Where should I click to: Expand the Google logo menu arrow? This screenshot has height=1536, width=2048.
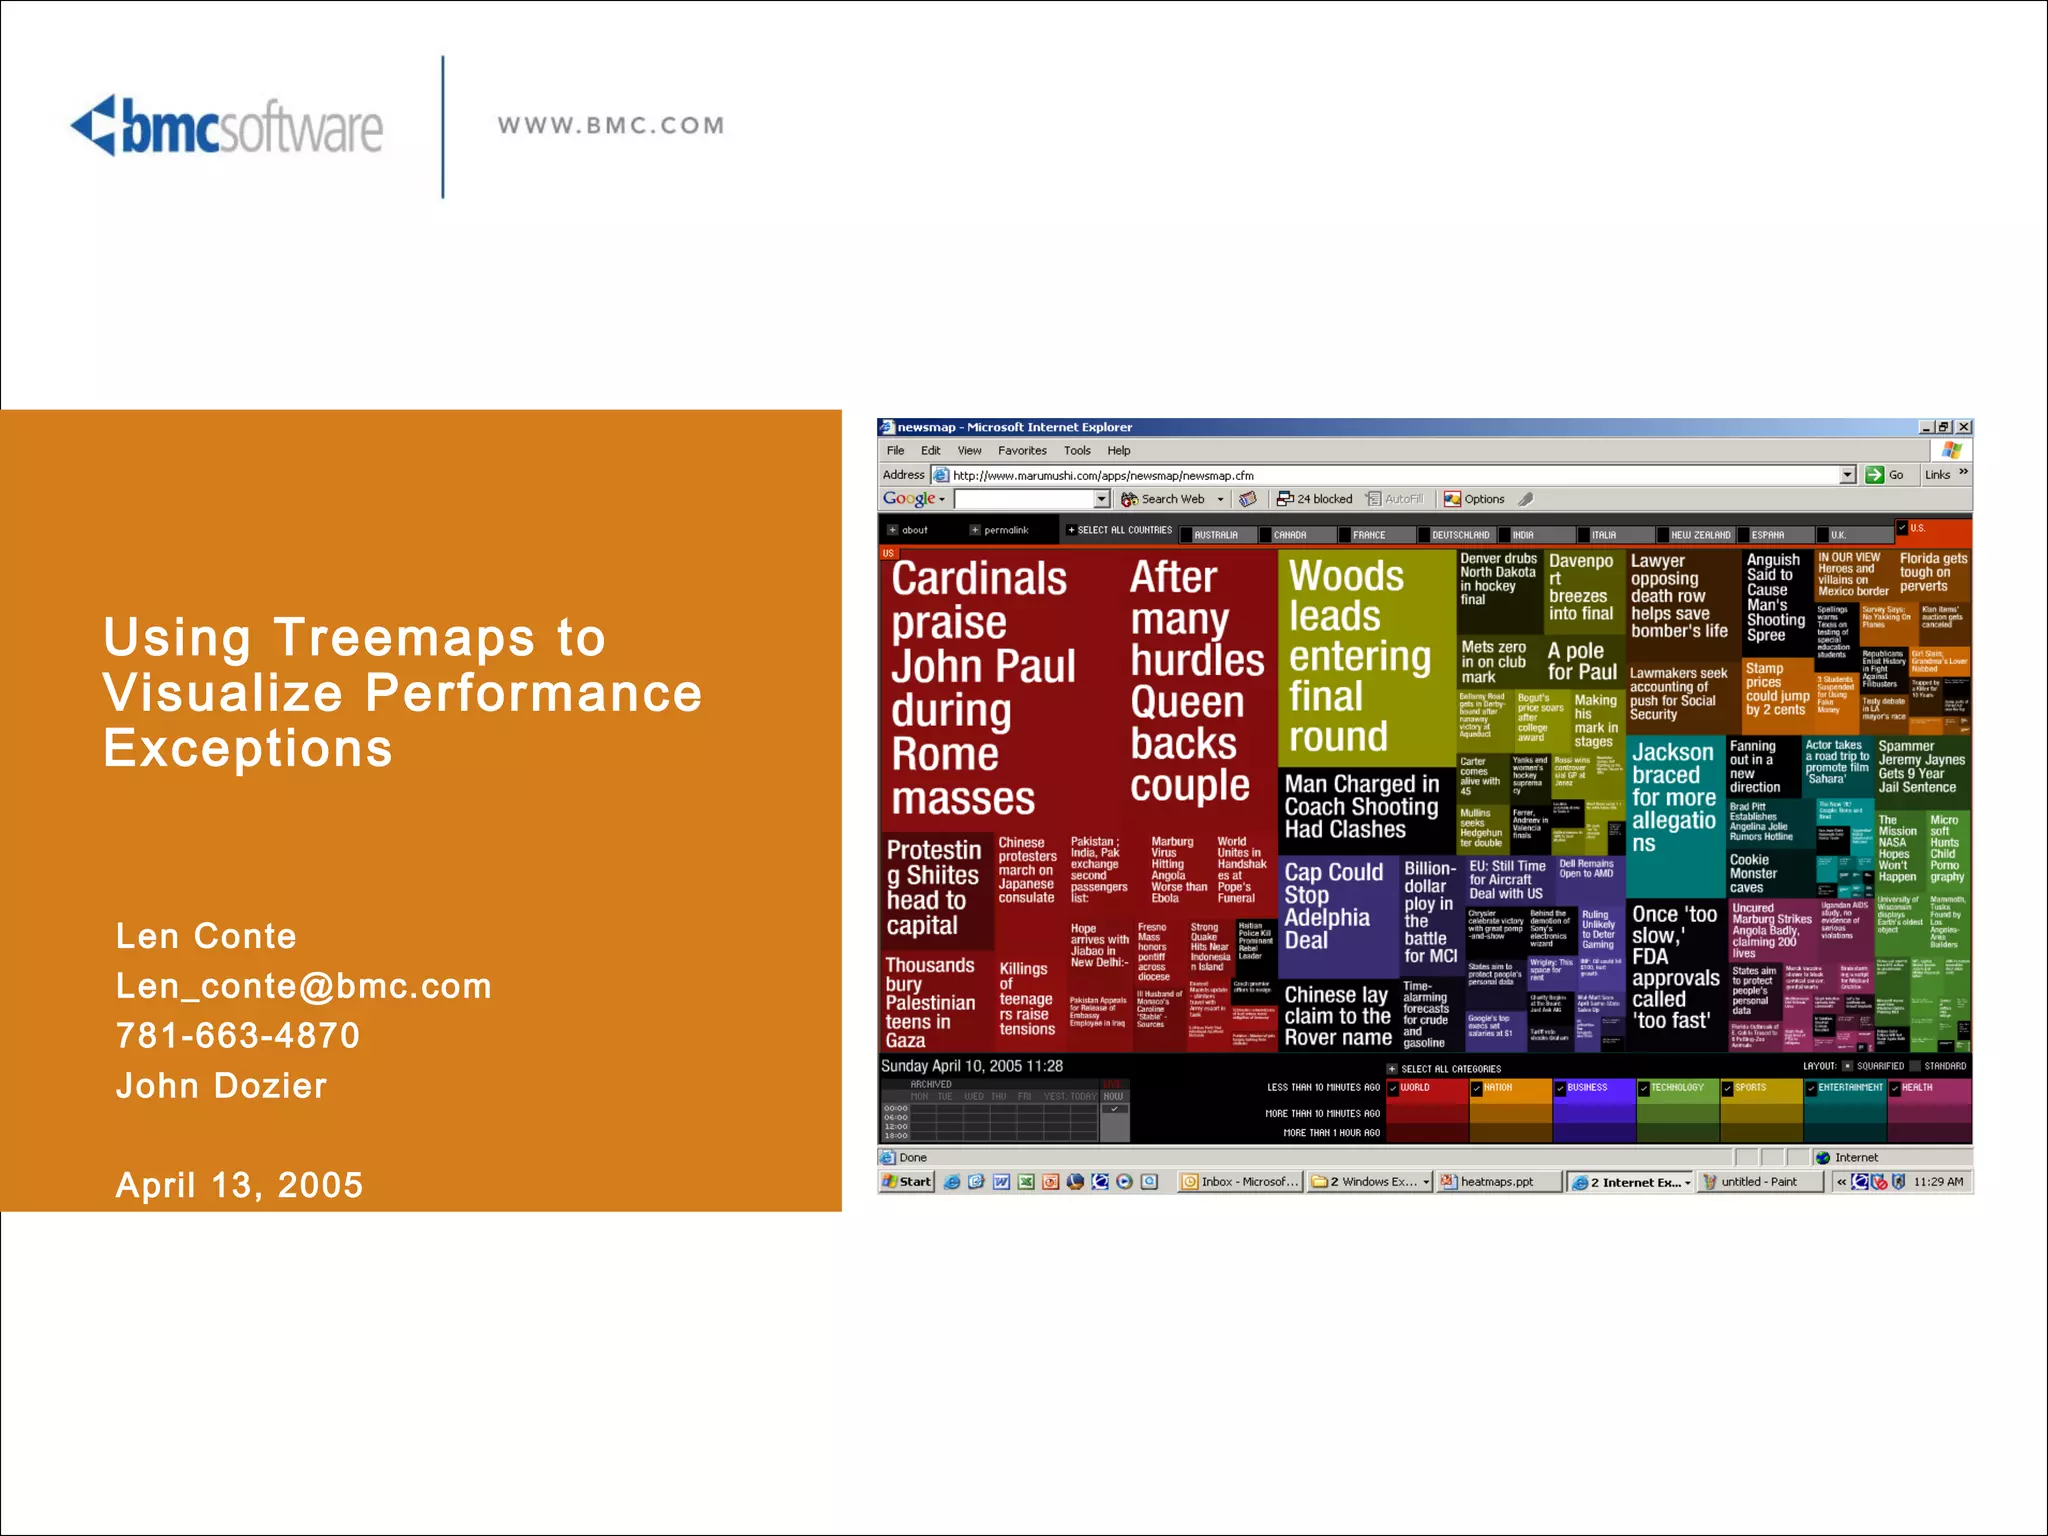click(942, 499)
